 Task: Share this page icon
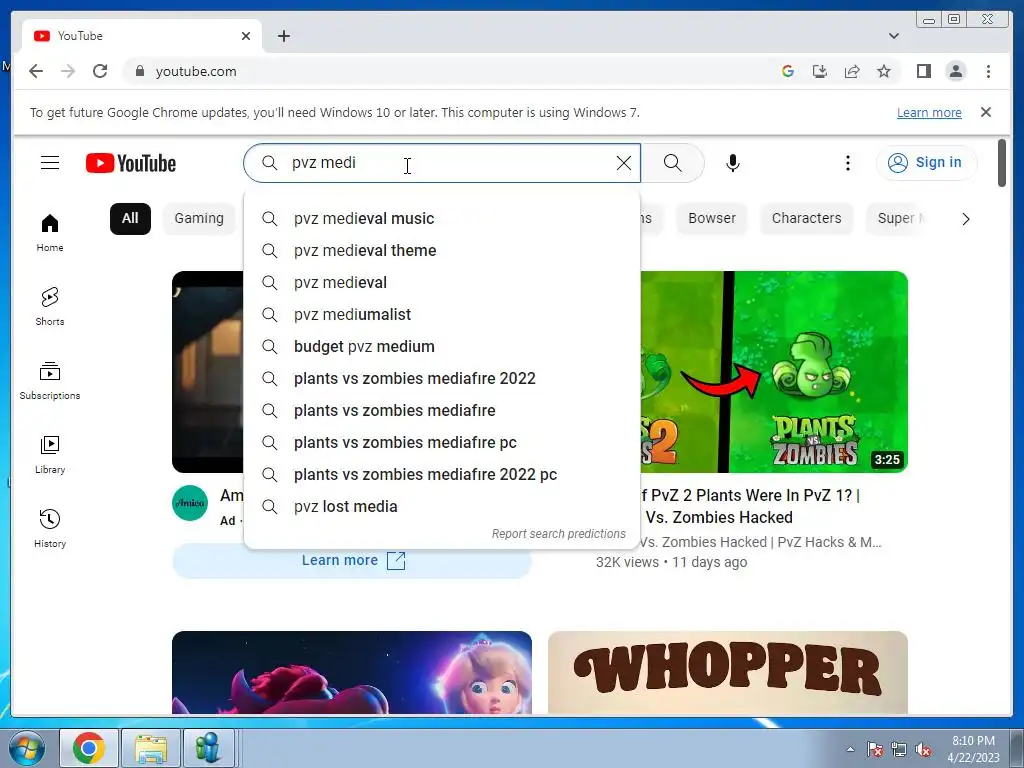[852, 71]
